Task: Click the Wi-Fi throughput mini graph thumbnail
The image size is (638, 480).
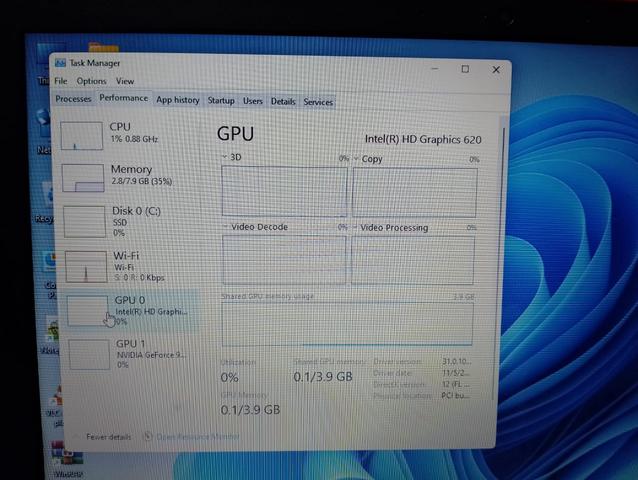Action: 86,267
